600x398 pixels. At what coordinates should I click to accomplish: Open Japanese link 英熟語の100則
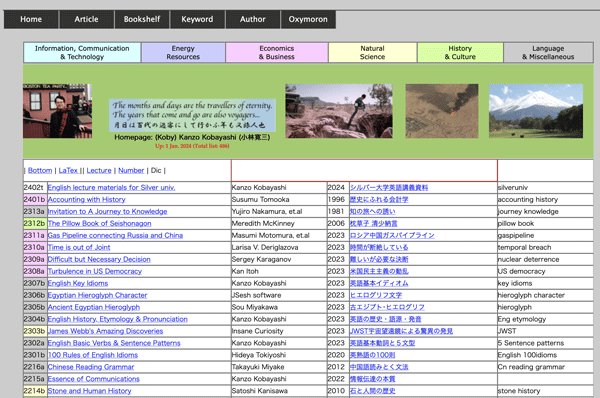(x=373, y=355)
